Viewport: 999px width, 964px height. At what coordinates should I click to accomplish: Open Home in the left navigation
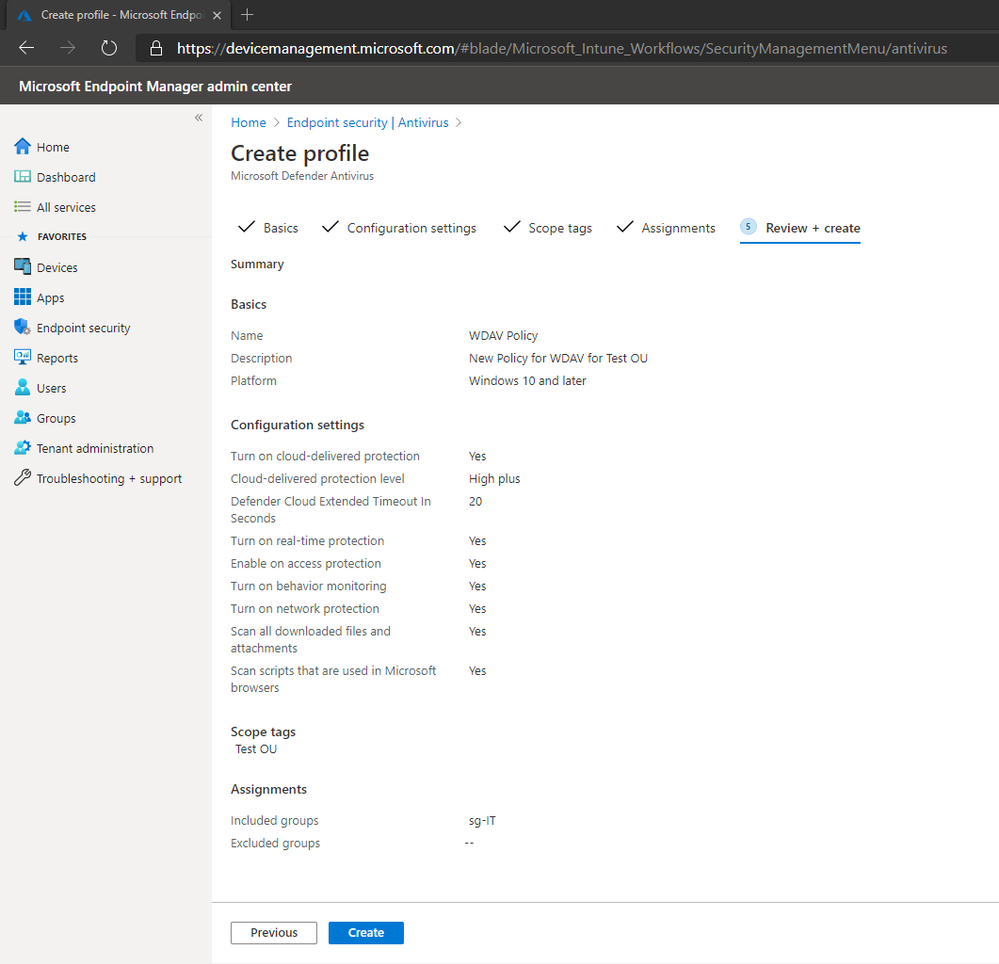(53, 147)
